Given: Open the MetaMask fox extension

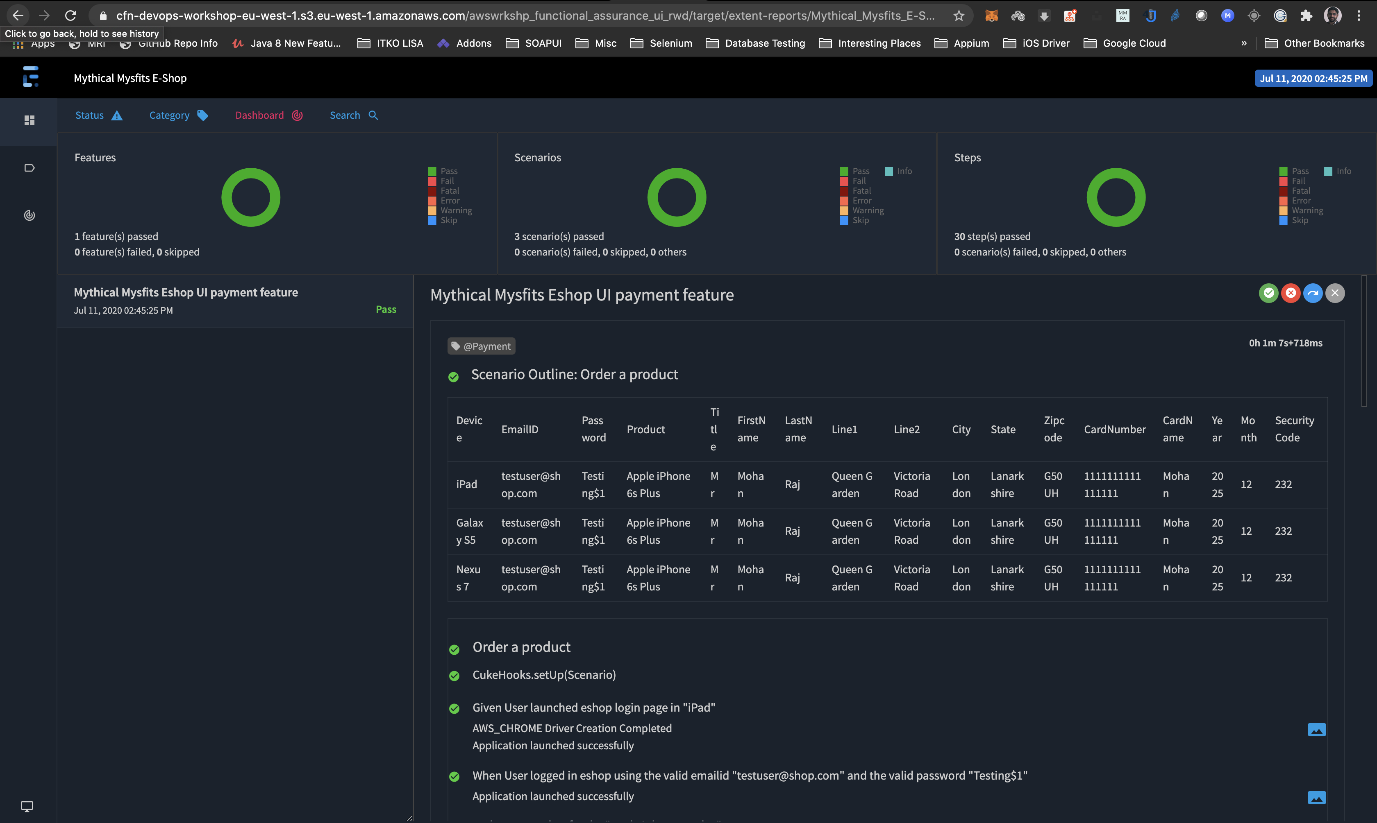Looking at the screenshot, I should click(x=991, y=16).
